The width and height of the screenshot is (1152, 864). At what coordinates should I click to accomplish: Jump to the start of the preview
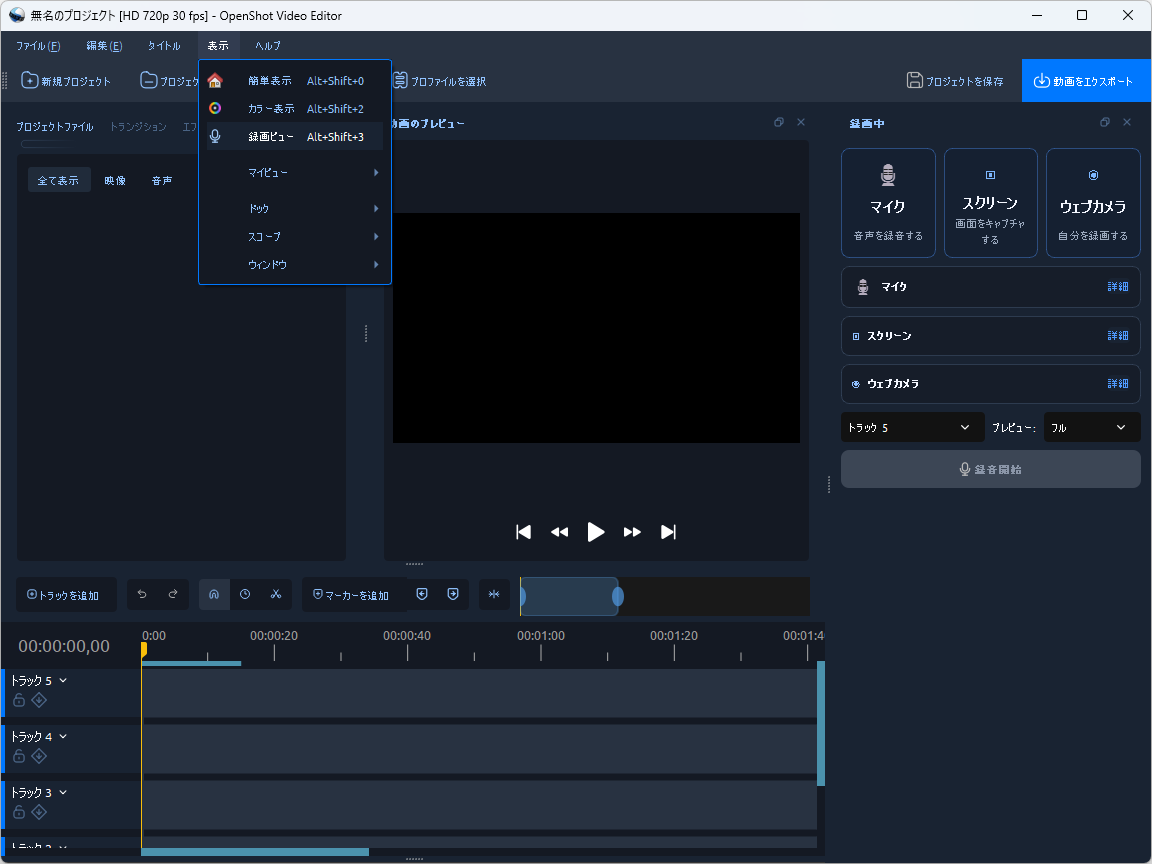pyautogui.click(x=523, y=532)
